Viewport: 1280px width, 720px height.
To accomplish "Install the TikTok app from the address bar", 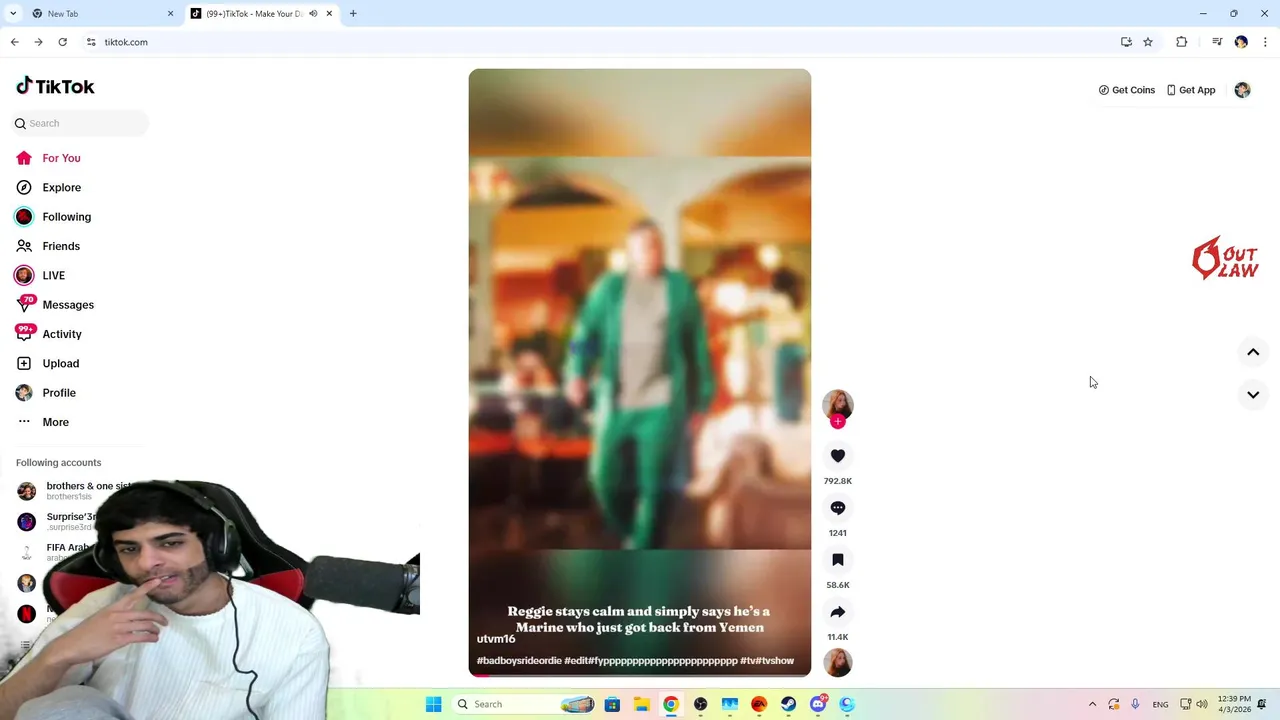I will [x=1126, y=42].
